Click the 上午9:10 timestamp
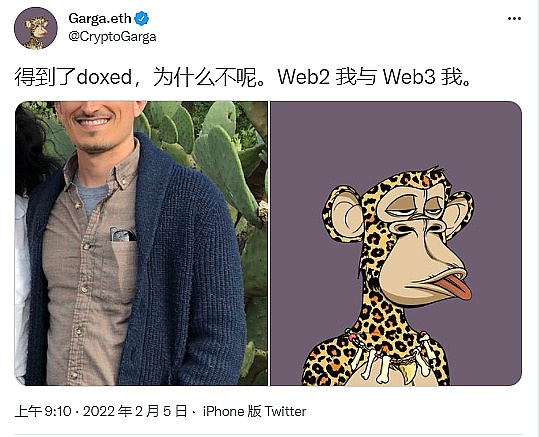The image size is (539, 437). [43, 411]
